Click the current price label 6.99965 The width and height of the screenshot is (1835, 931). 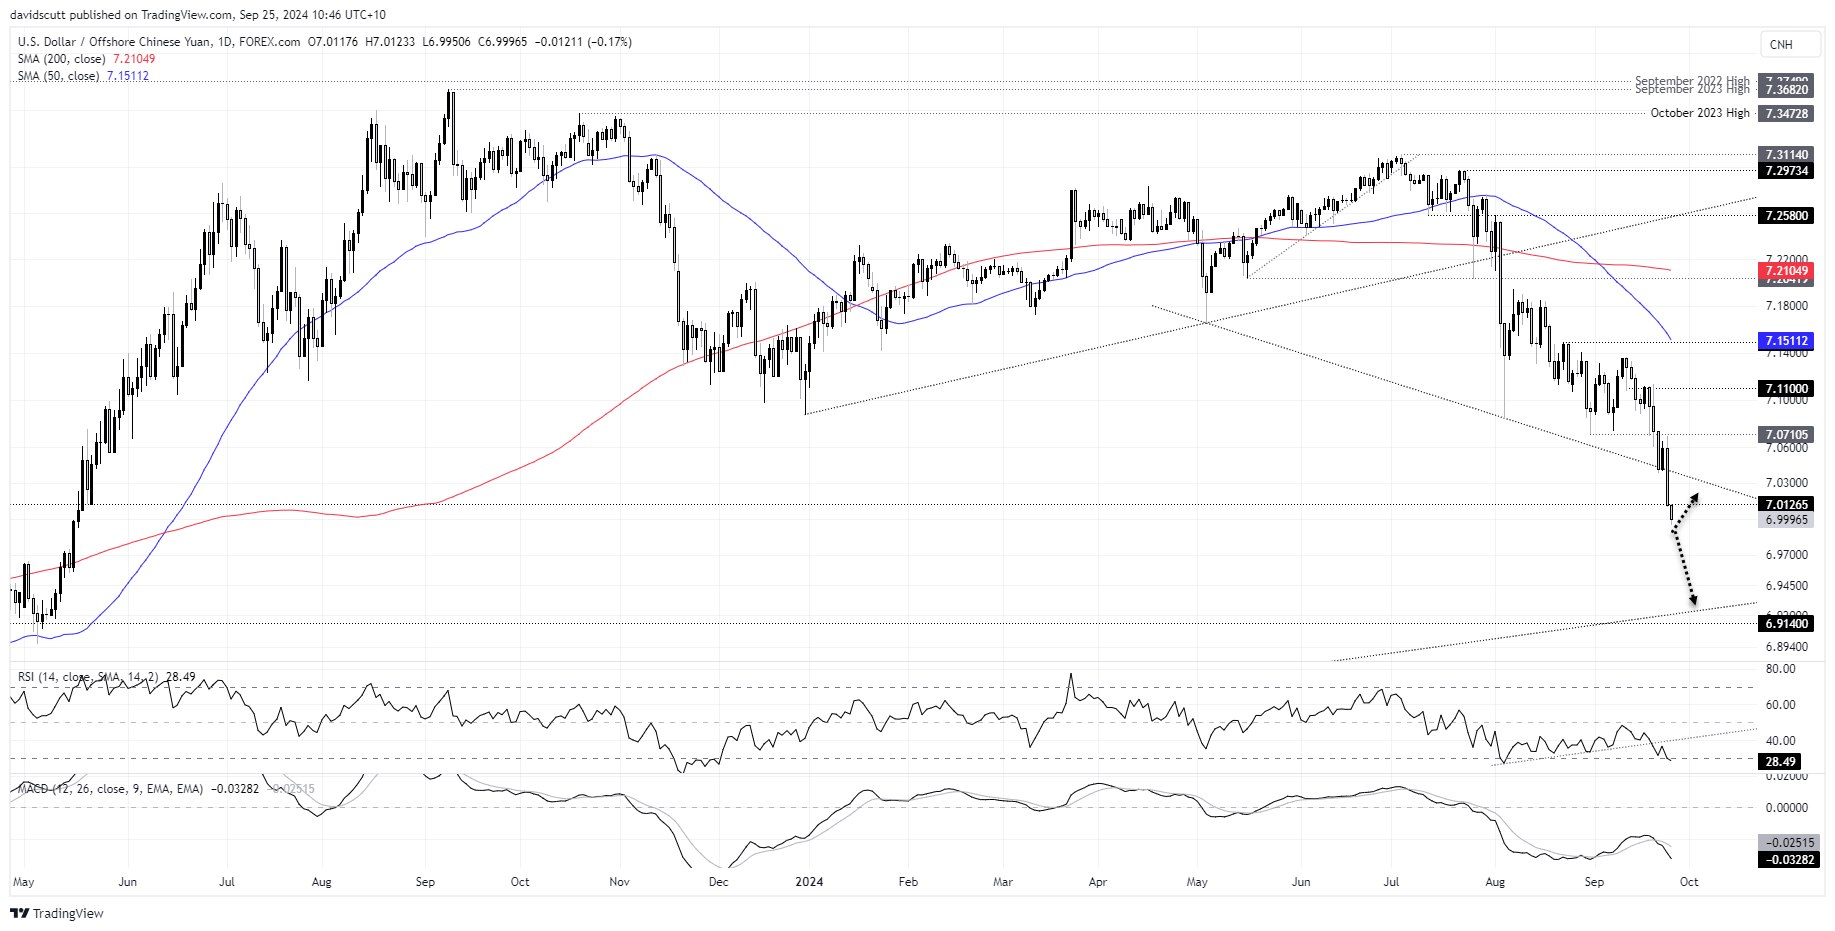[x=1786, y=520]
